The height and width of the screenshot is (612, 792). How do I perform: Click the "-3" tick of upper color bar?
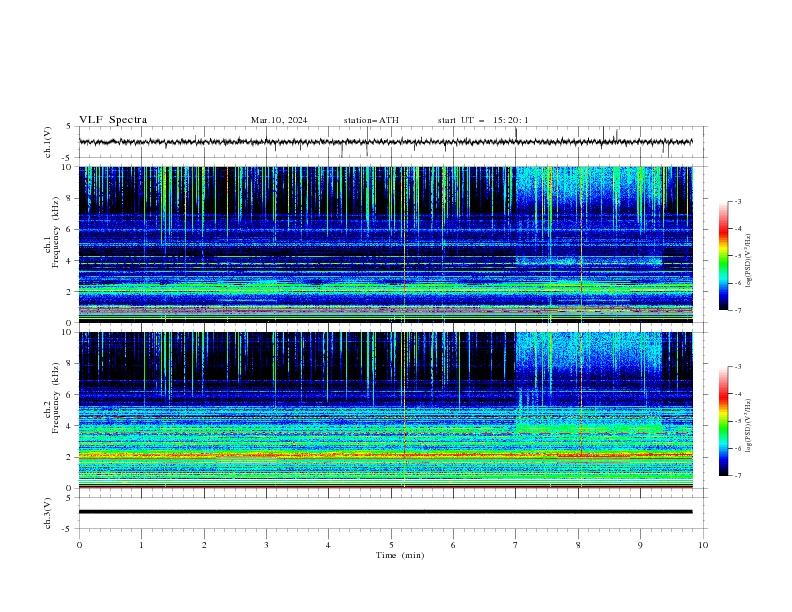pos(737,201)
